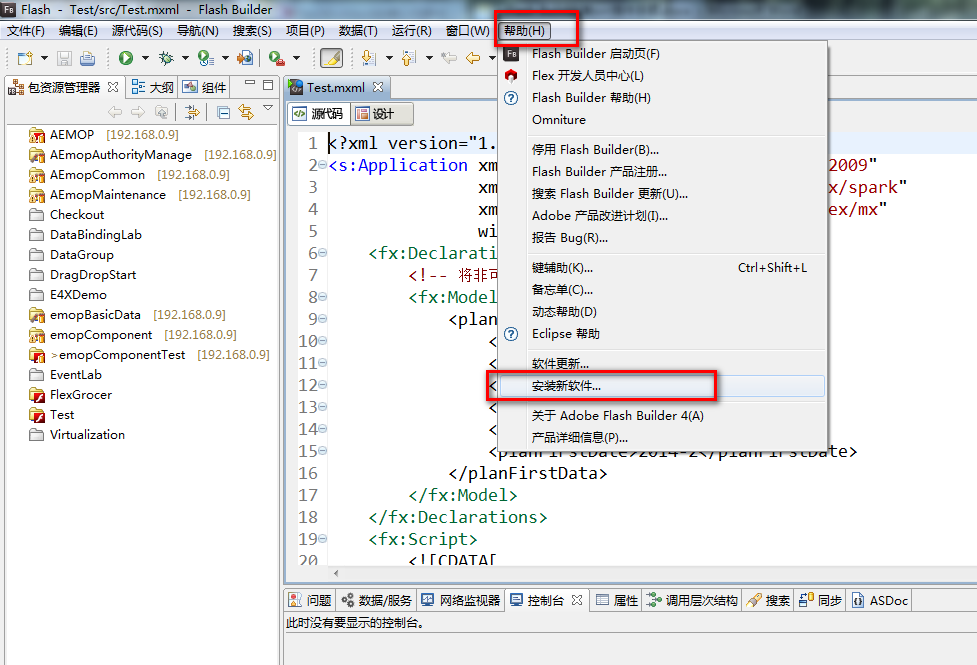The height and width of the screenshot is (665, 977).
Task: Click editor horizontal scrollbar left arrow
Action: point(336,573)
